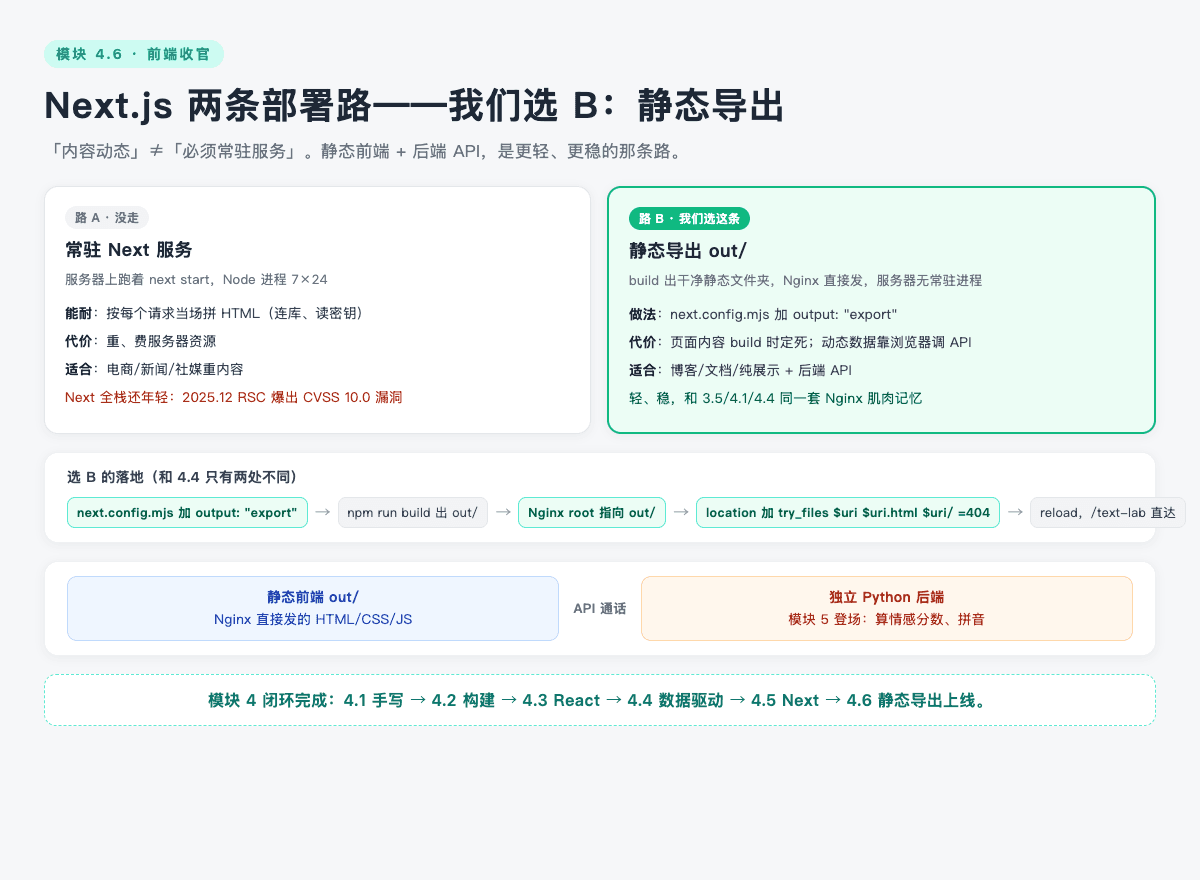Click the line 适合：博客/文档/纯展示 + 后端 API
Image resolution: width=1200 pixels, height=880 pixels.
coord(739,370)
